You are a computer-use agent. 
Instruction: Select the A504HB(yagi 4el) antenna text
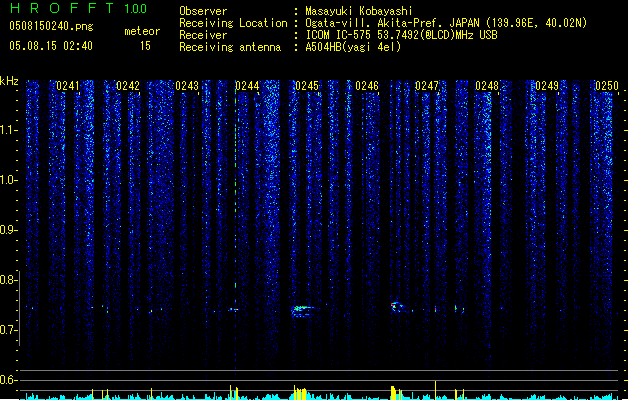(x=353, y=47)
